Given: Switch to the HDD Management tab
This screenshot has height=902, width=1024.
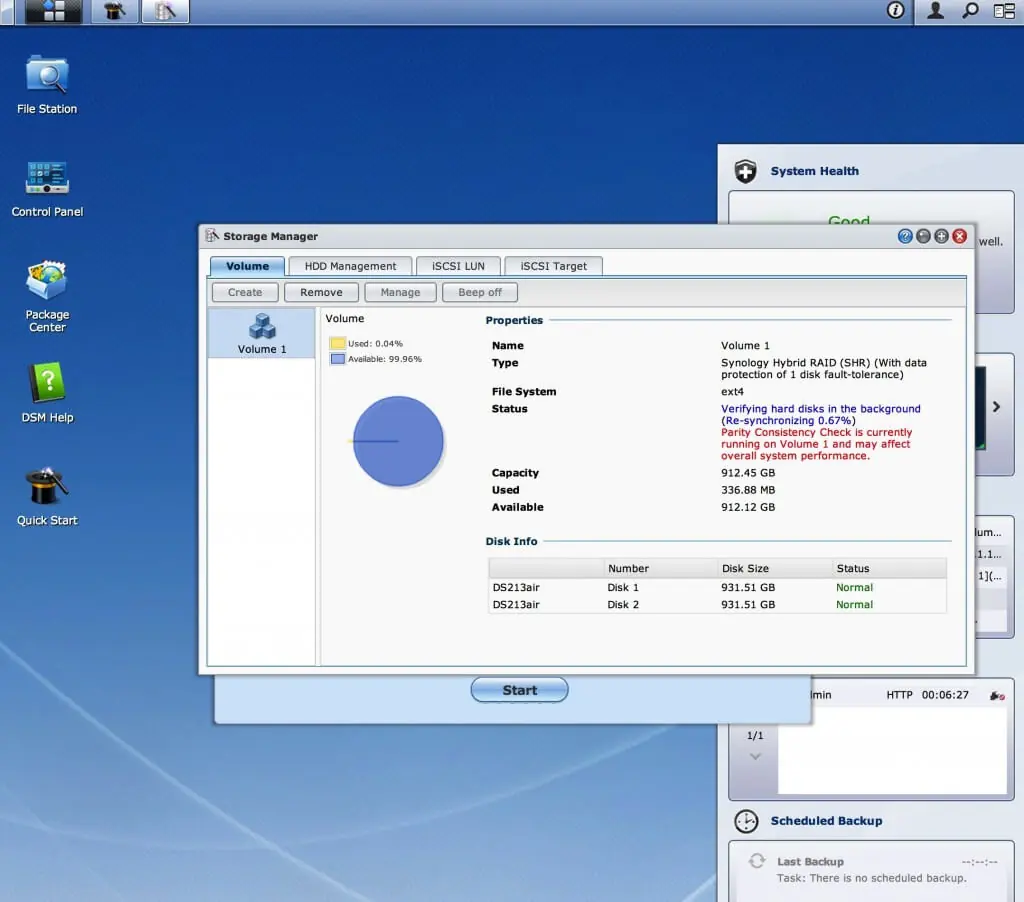Looking at the screenshot, I should tap(350, 266).
